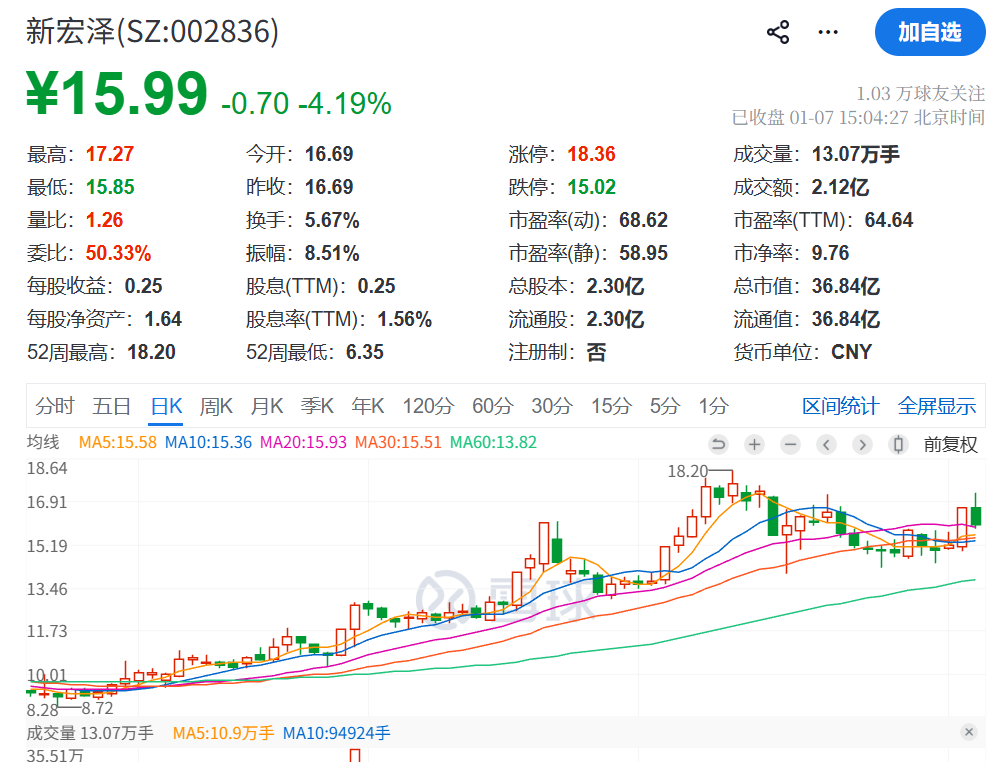Viewport: 1007px width, 762px height.
Task: Click 52周最低 value 6.35
Action: pyautogui.click(x=365, y=352)
